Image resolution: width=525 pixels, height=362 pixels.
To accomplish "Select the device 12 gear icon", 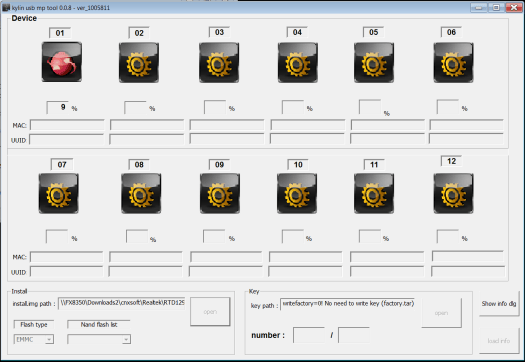I will (453, 194).
